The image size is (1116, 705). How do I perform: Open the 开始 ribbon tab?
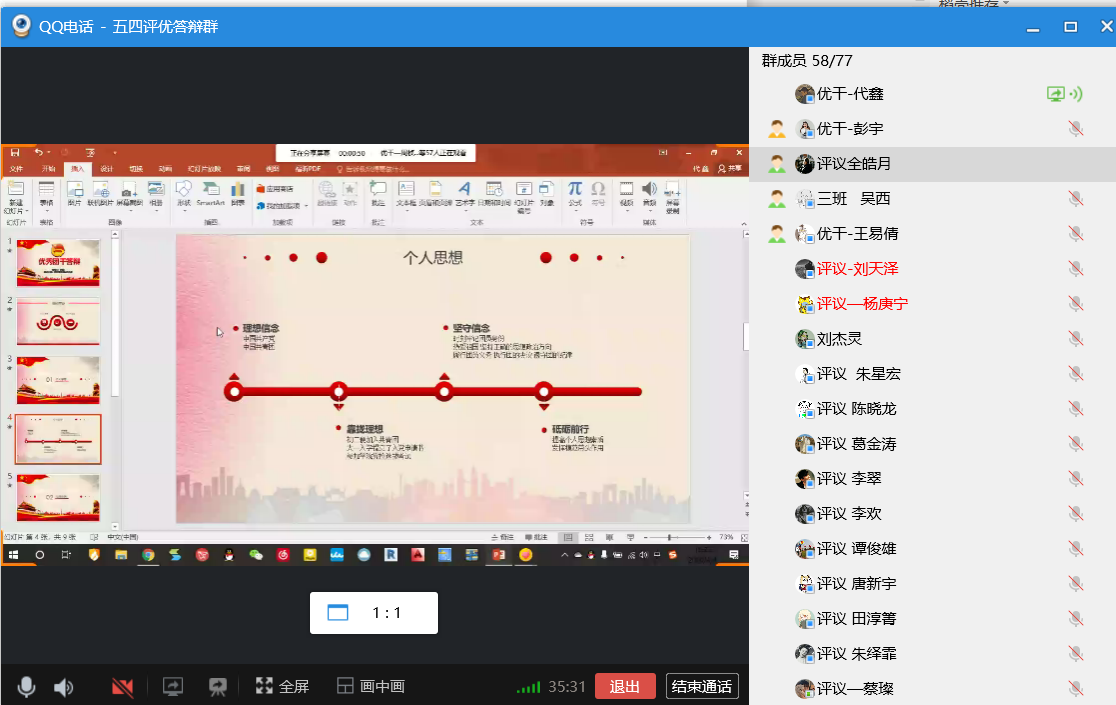[x=48, y=169]
